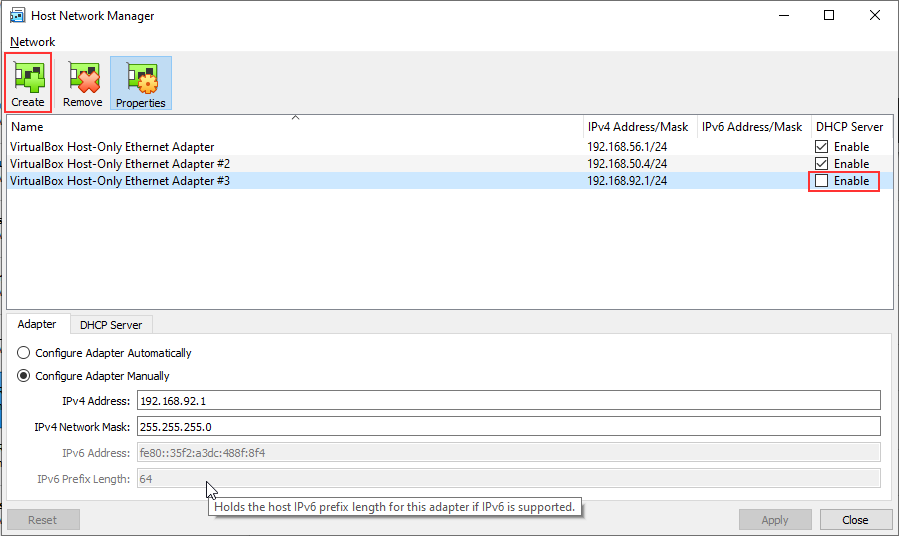The width and height of the screenshot is (899, 536).
Task: Remove the selected adapter via toolbar icon
Action: (x=83, y=83)
